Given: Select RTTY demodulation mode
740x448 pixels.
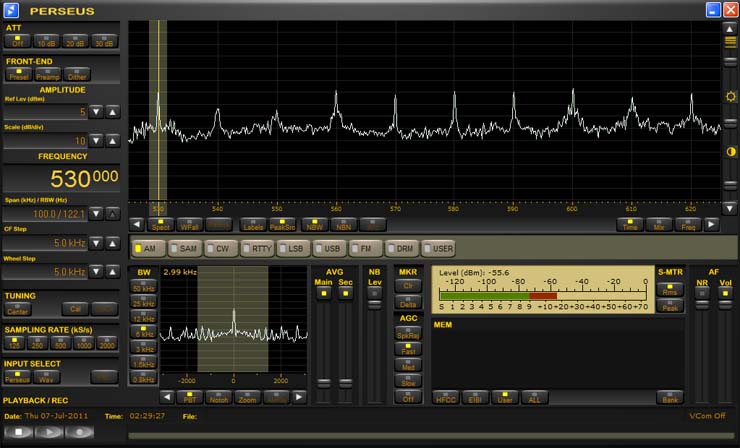Looking at the screenshot, I should tap(258, 248).
